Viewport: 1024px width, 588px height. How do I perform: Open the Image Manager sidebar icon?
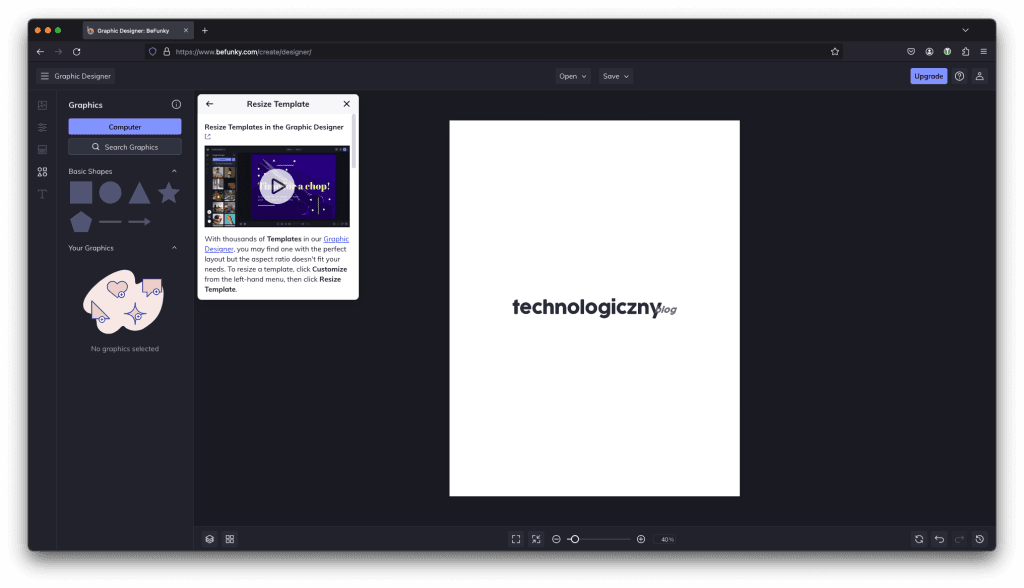[x=42, y=105]
